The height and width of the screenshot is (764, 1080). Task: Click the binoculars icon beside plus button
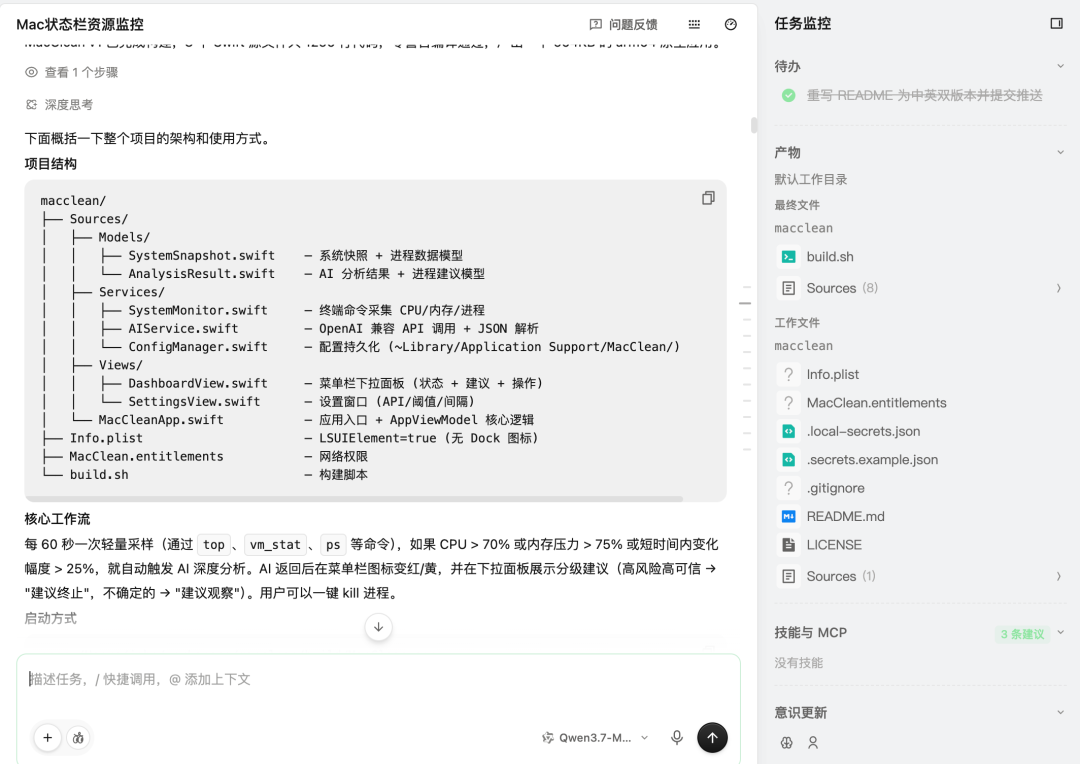coord(79,738)
